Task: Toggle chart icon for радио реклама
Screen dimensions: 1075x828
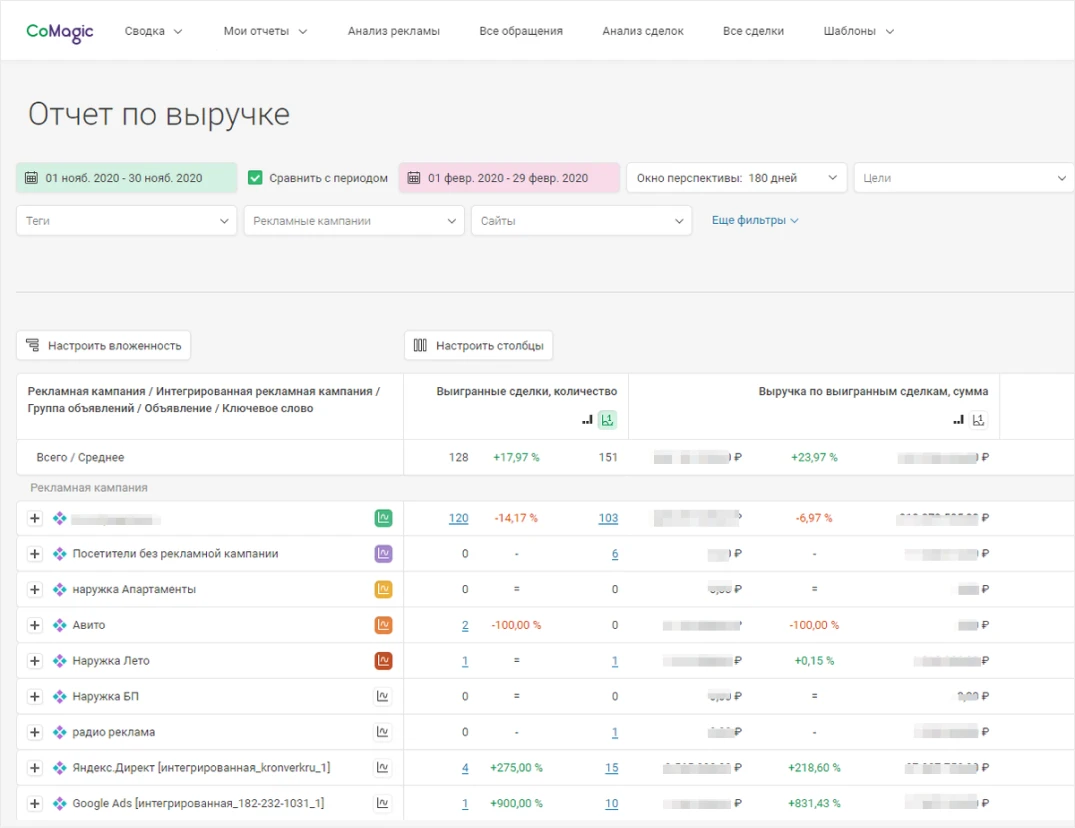Action: click(x=383, y=732)
